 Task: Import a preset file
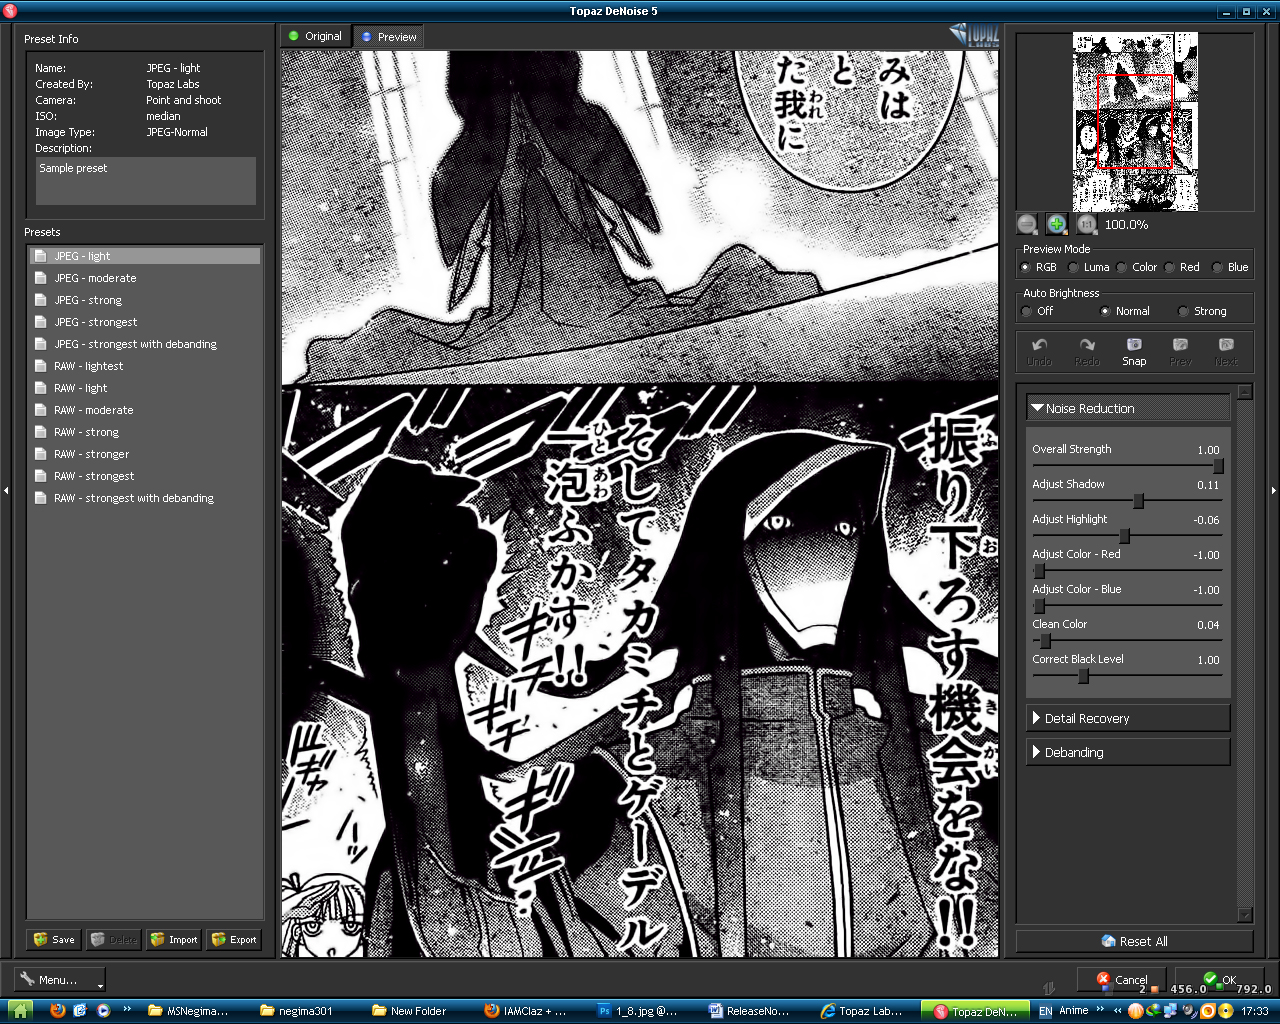coord(174,939)
